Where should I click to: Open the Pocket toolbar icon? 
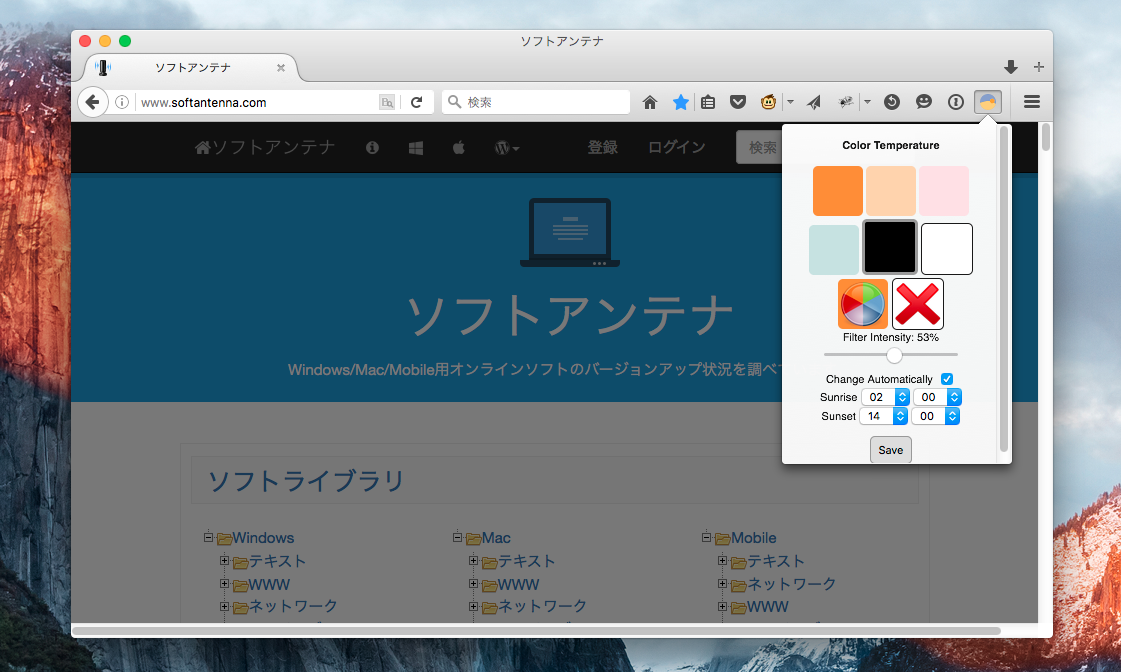pyautogui.click(x=738, y=102)
